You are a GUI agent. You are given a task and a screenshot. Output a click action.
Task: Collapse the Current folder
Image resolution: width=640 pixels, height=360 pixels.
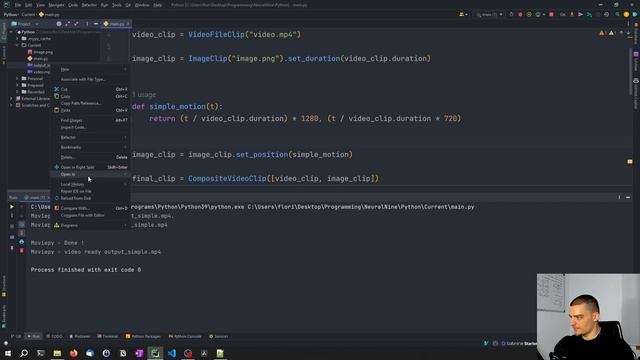point(18,45)
